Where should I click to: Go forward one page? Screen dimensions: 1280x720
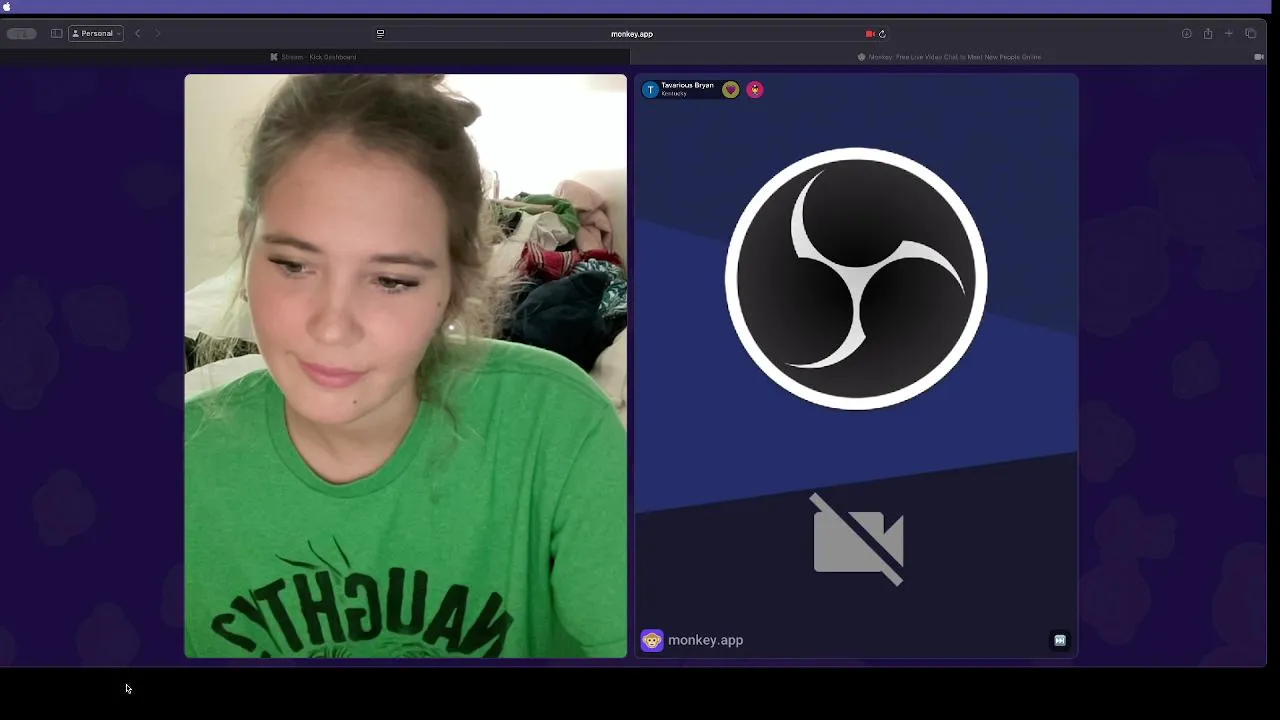point(157,33)
